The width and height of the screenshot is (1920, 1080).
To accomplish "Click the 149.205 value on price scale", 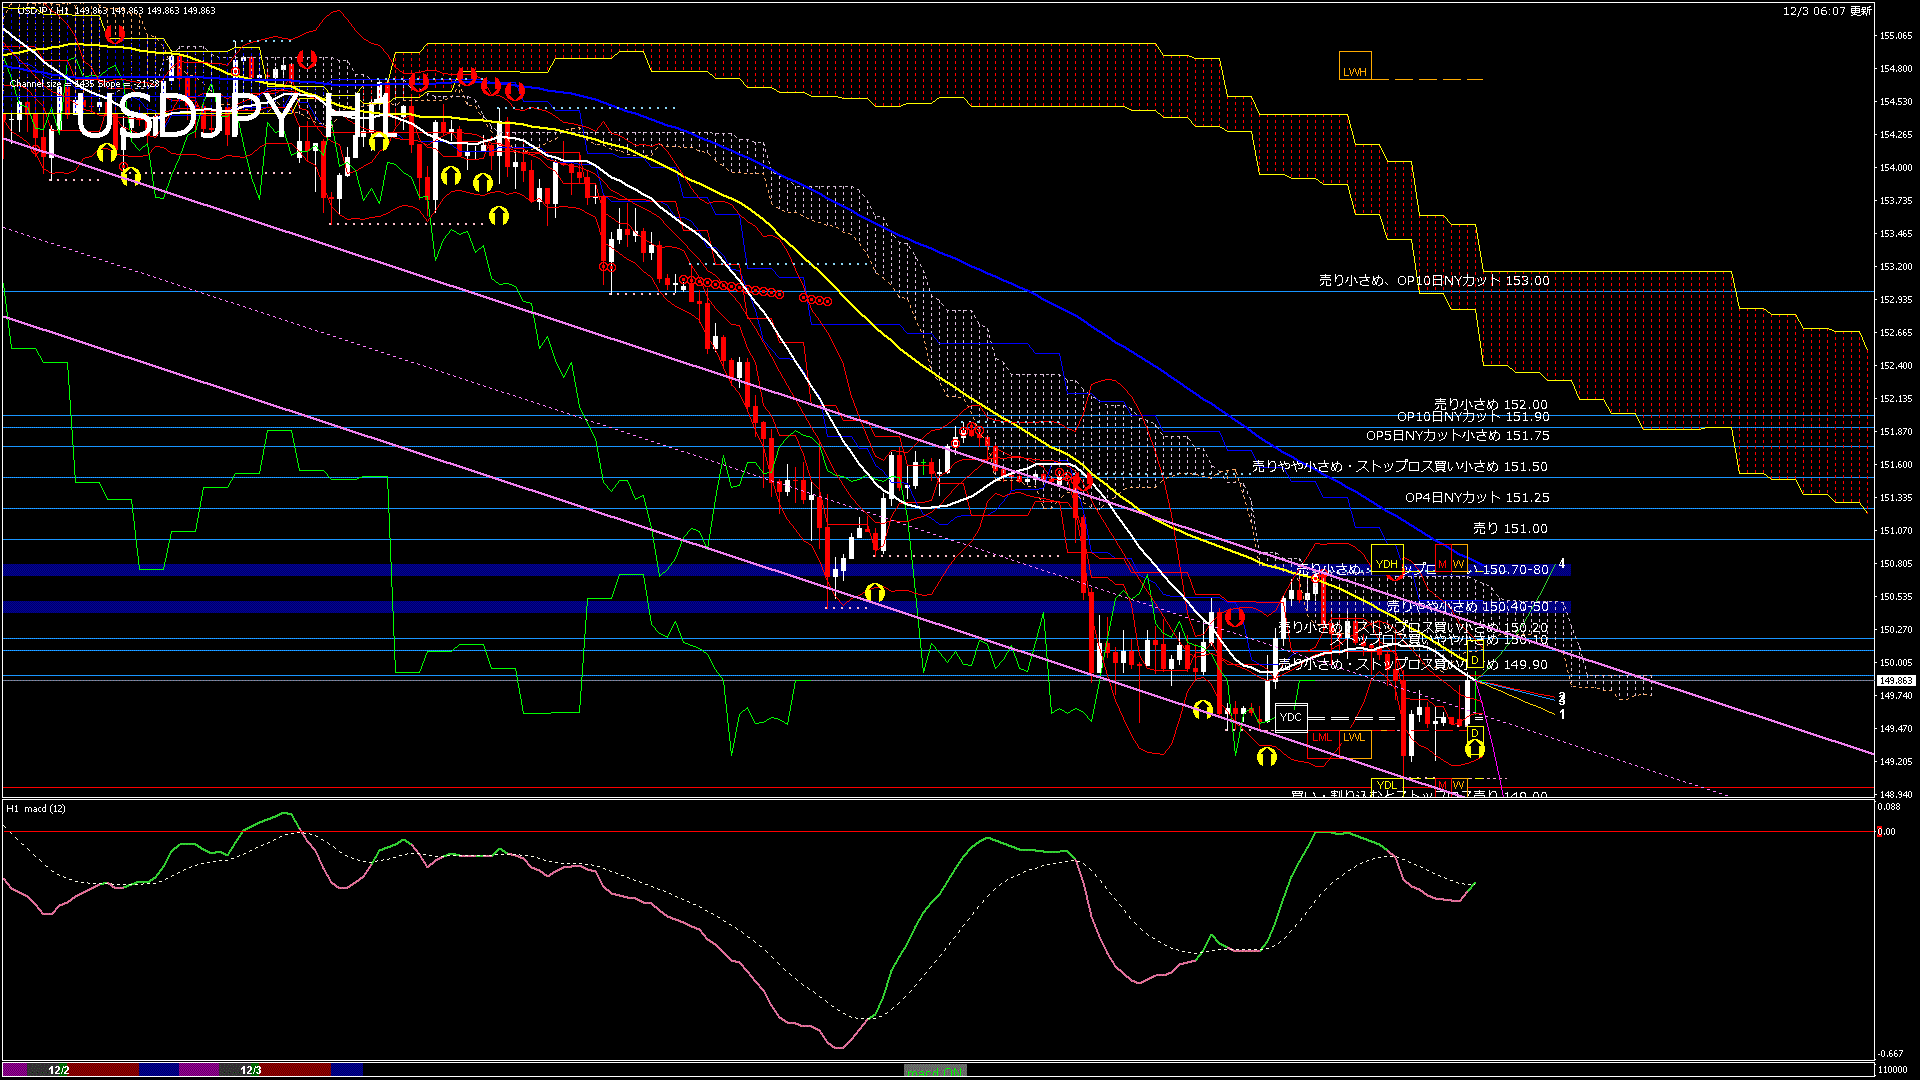I will point(1896,761).
